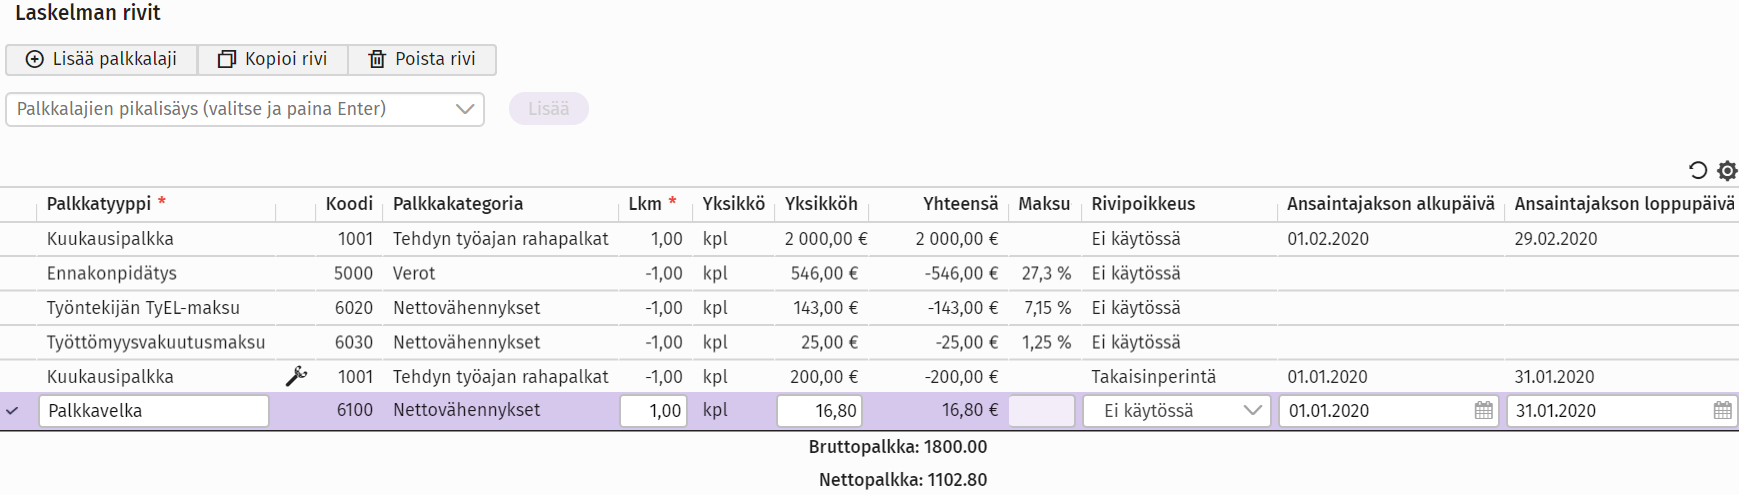
Task: Click the wrench icon on the Kuukausipalkka row
Action: click(x=296, y=377)
